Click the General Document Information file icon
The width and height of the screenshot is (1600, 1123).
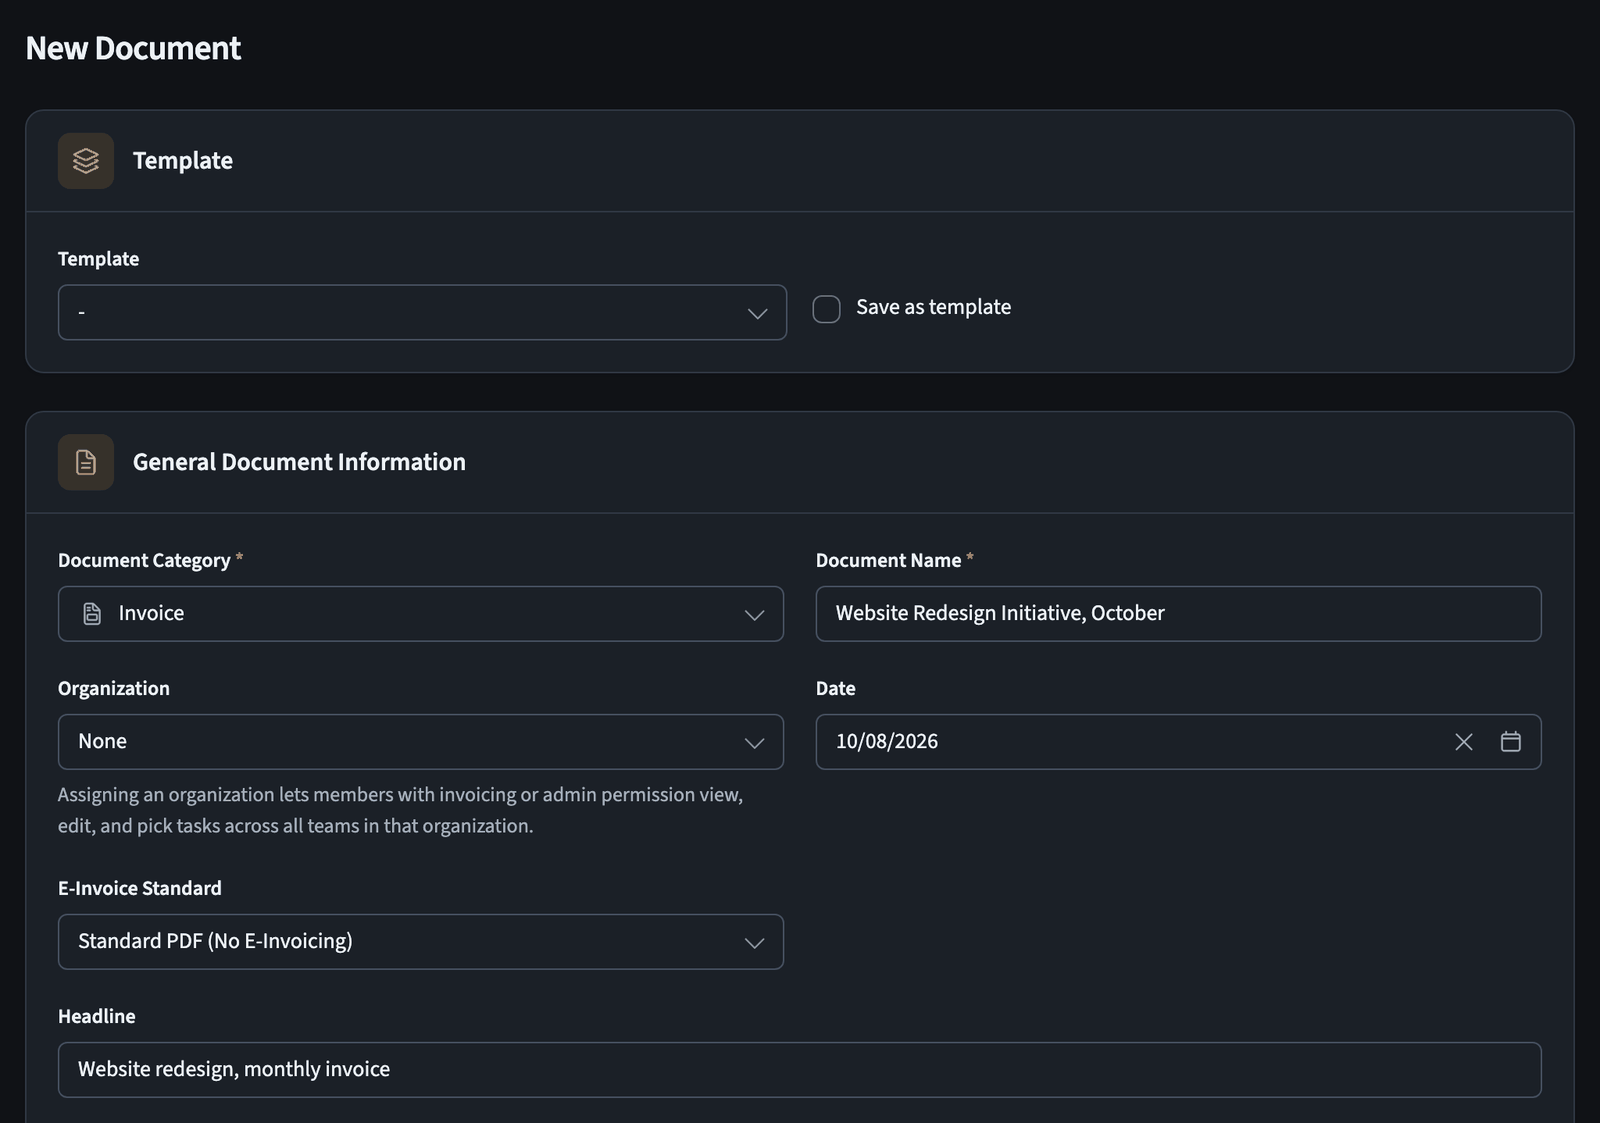pyautogui.click(x=86, y=462)
